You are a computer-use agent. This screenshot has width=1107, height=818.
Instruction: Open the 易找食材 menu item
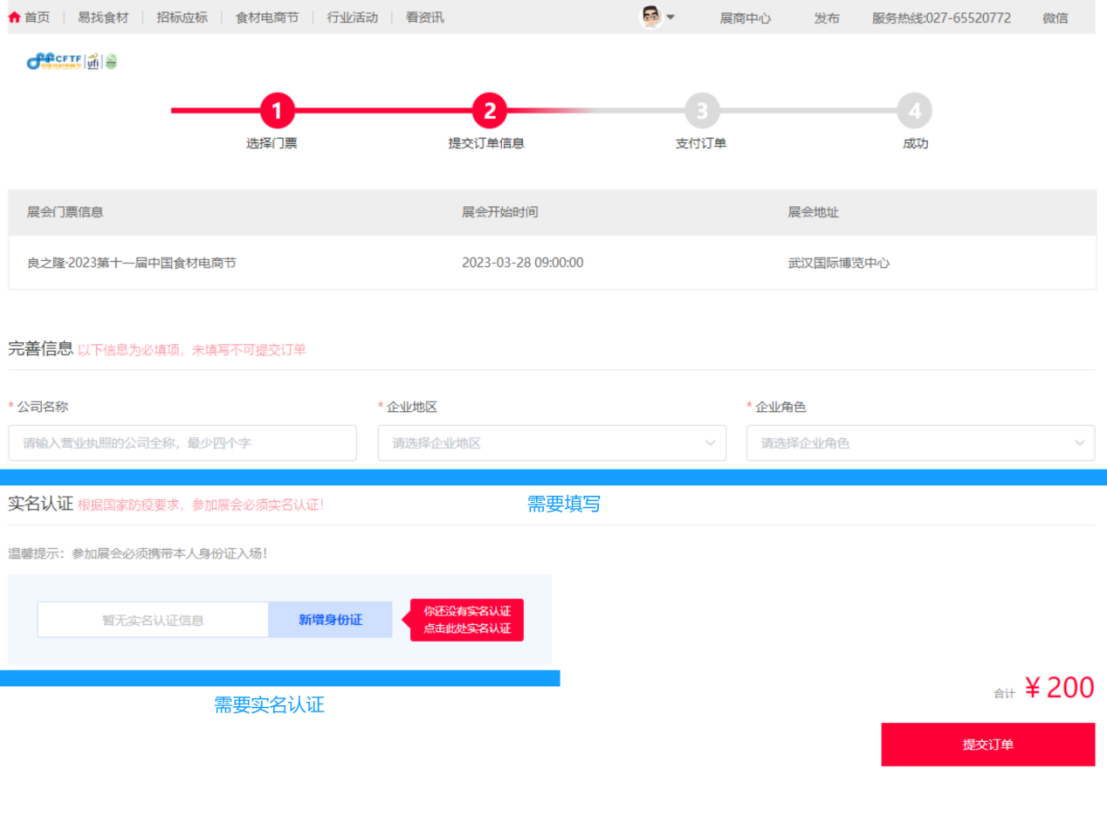coord(103,17)
